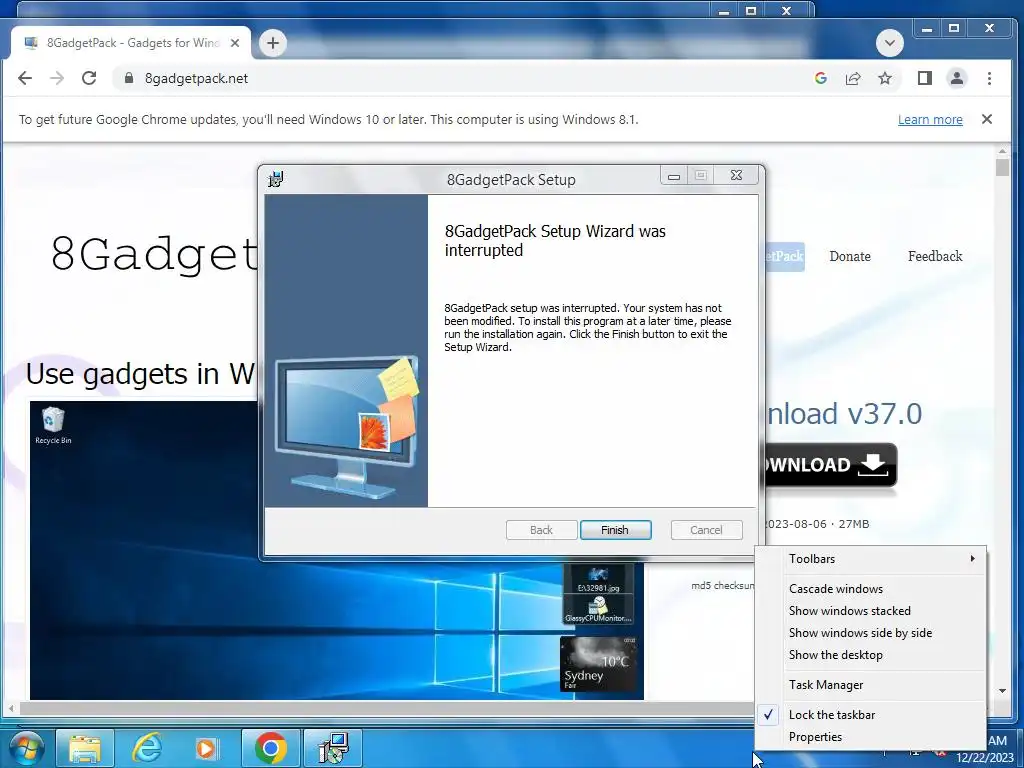Click the setup dialog title icon

tap(276, 179)
